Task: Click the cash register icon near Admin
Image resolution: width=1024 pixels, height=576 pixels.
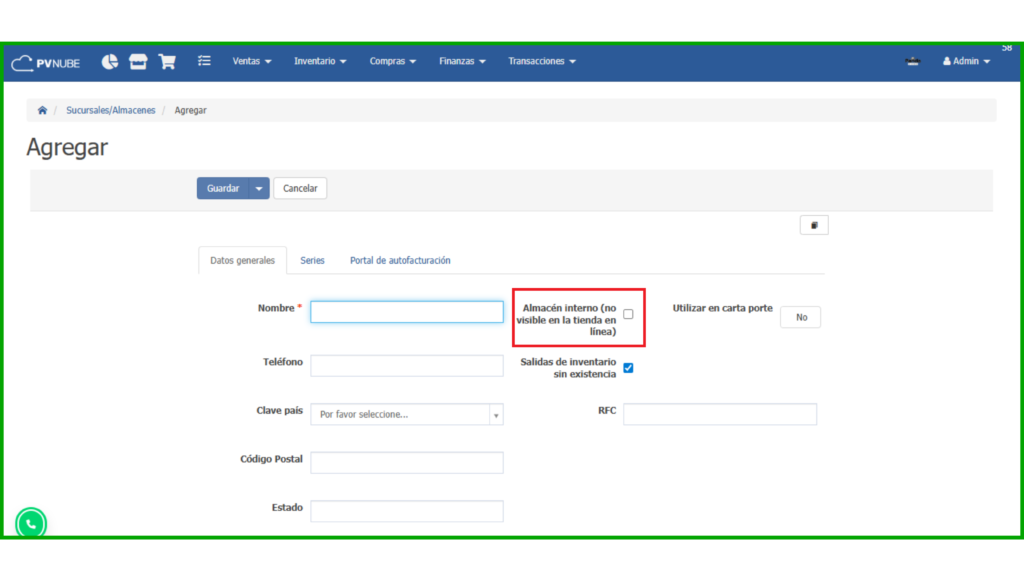Action: pyautogui.click(x=912, y=61)
